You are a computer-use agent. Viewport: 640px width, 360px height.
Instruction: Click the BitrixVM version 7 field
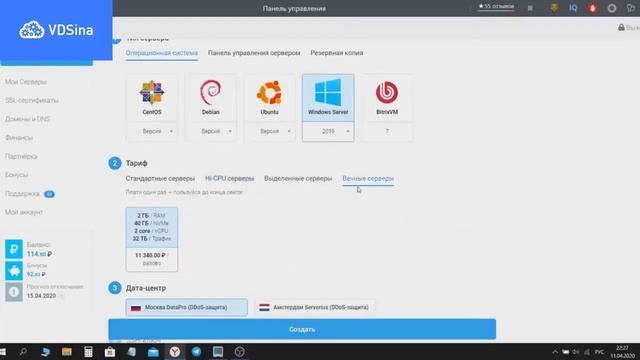click(x=387, y=131)
